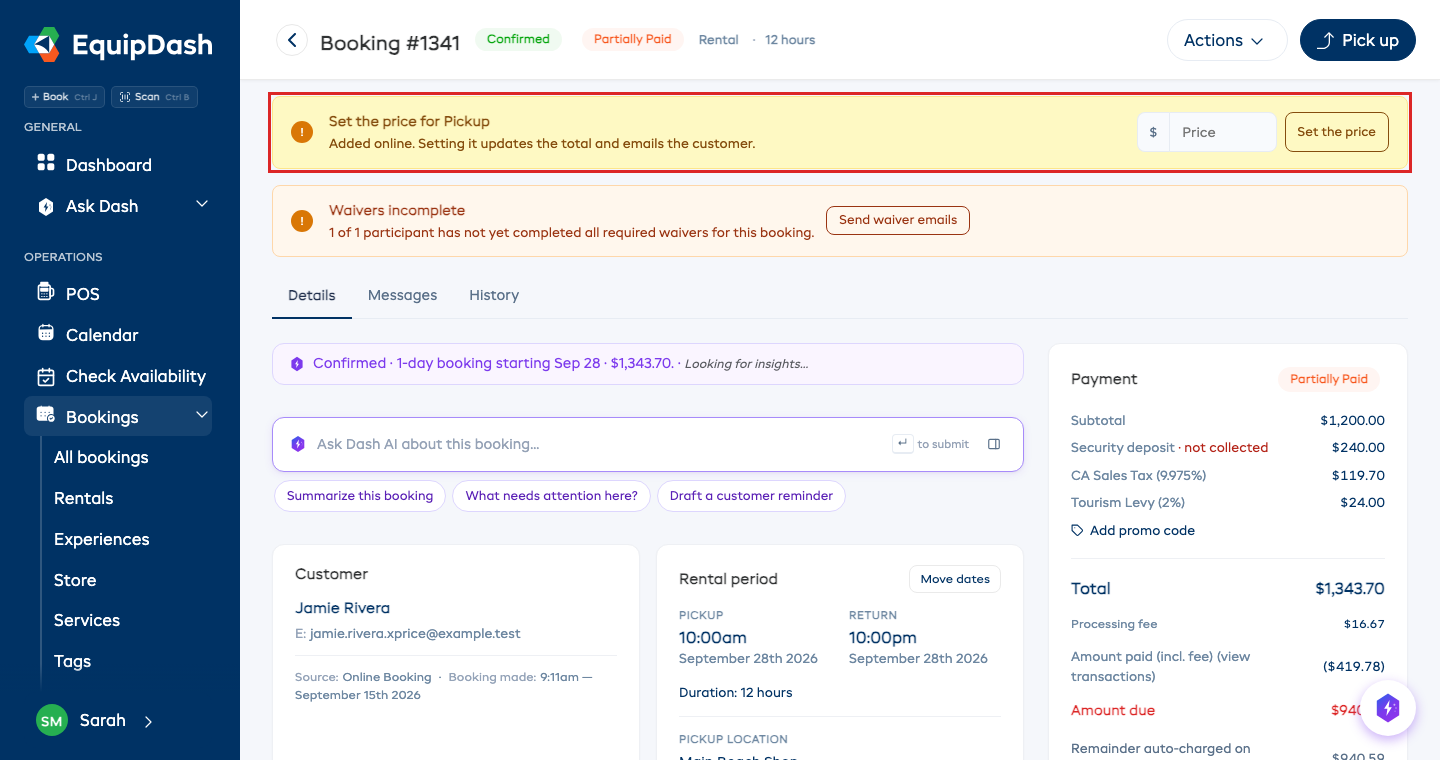This screenshot has height=760, width=1440.
Task: Click the warning icon in Waivers incomplete banner
Action: point(301,221)
